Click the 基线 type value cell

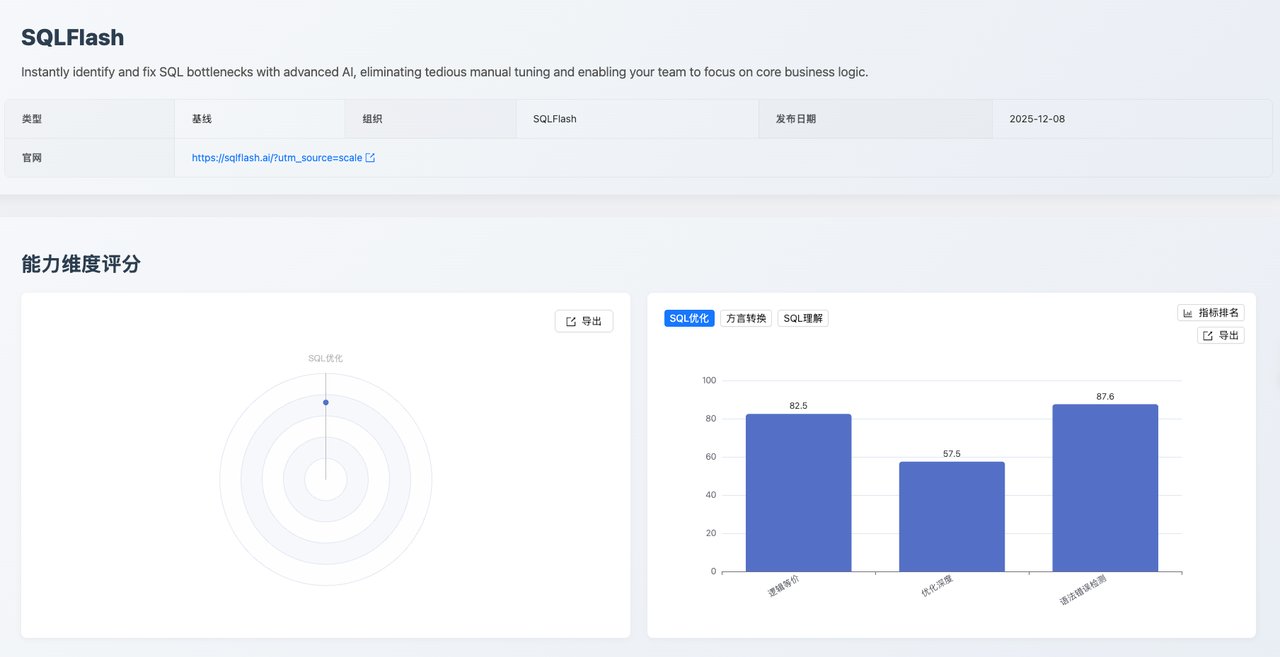click(202, 119)
